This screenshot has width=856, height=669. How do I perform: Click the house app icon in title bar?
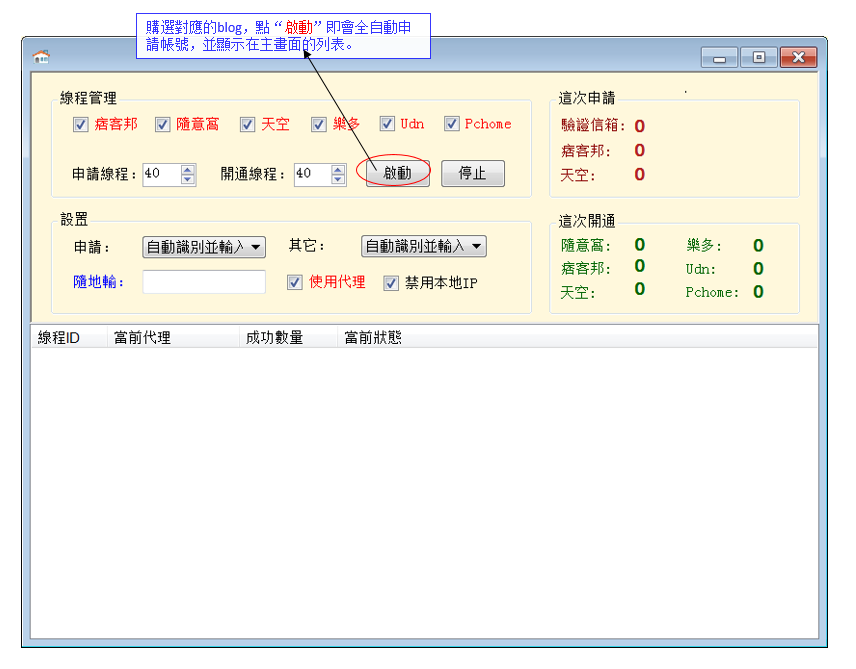point(41,57)
